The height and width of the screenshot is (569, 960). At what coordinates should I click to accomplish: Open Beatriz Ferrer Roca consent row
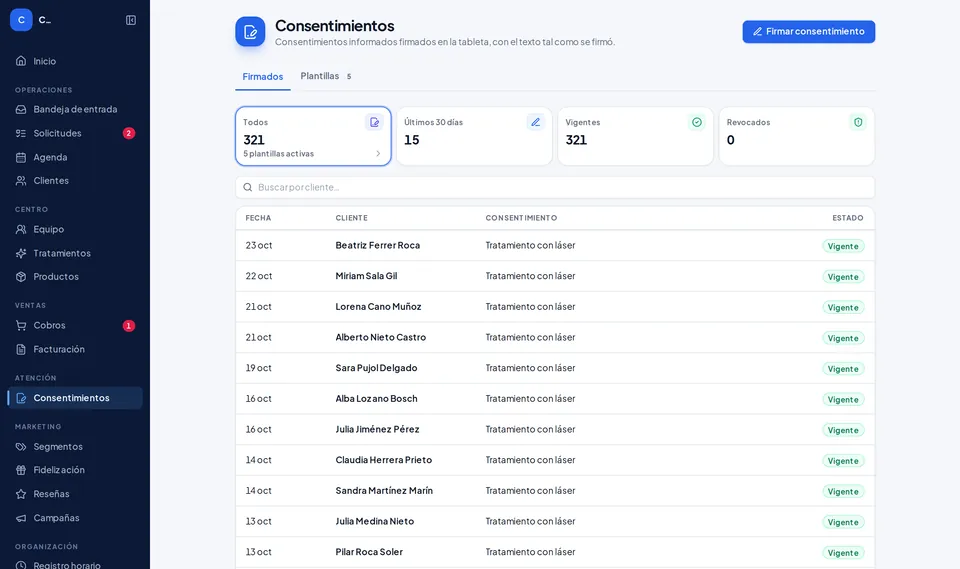(x=555, y=246)
